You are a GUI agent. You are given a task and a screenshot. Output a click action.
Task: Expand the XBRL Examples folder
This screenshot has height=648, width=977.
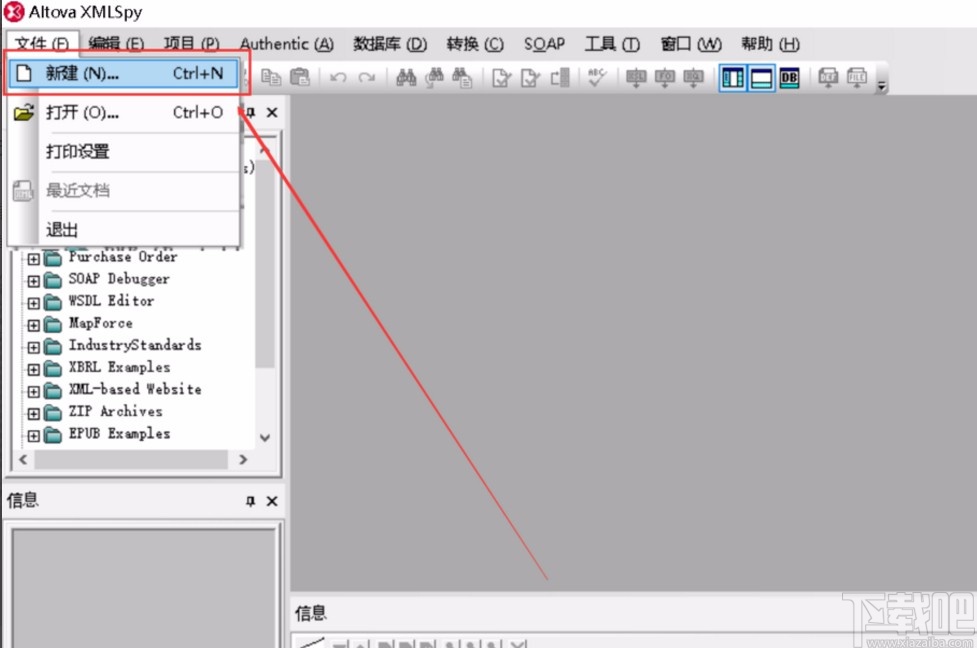click(34, 367)
